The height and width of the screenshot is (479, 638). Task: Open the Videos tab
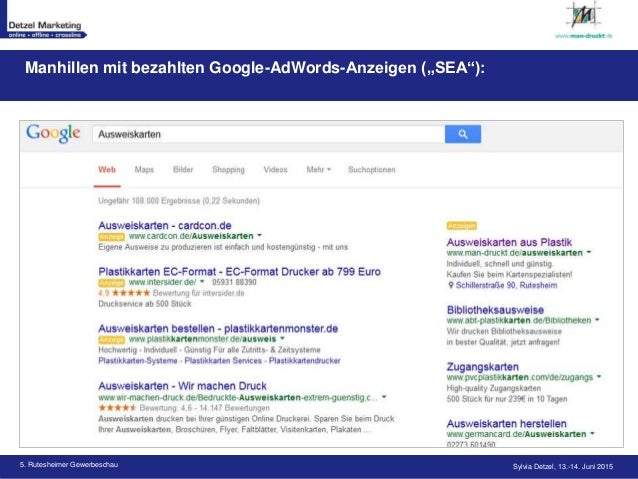pyautogui.click(x=275, y=170)
